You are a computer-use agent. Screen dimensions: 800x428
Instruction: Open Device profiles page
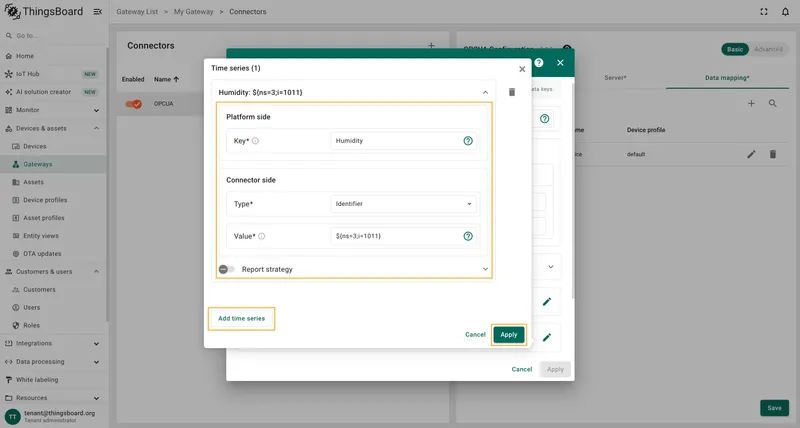pos(54,200)
